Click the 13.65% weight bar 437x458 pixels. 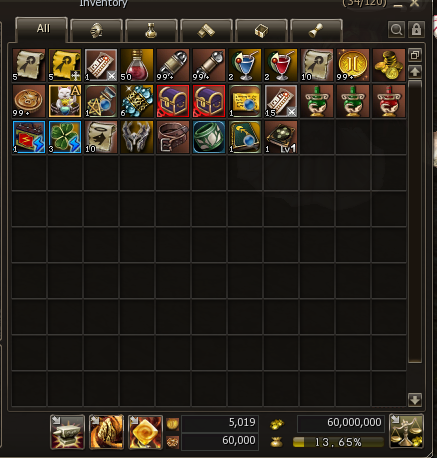(x=338, y=442)
